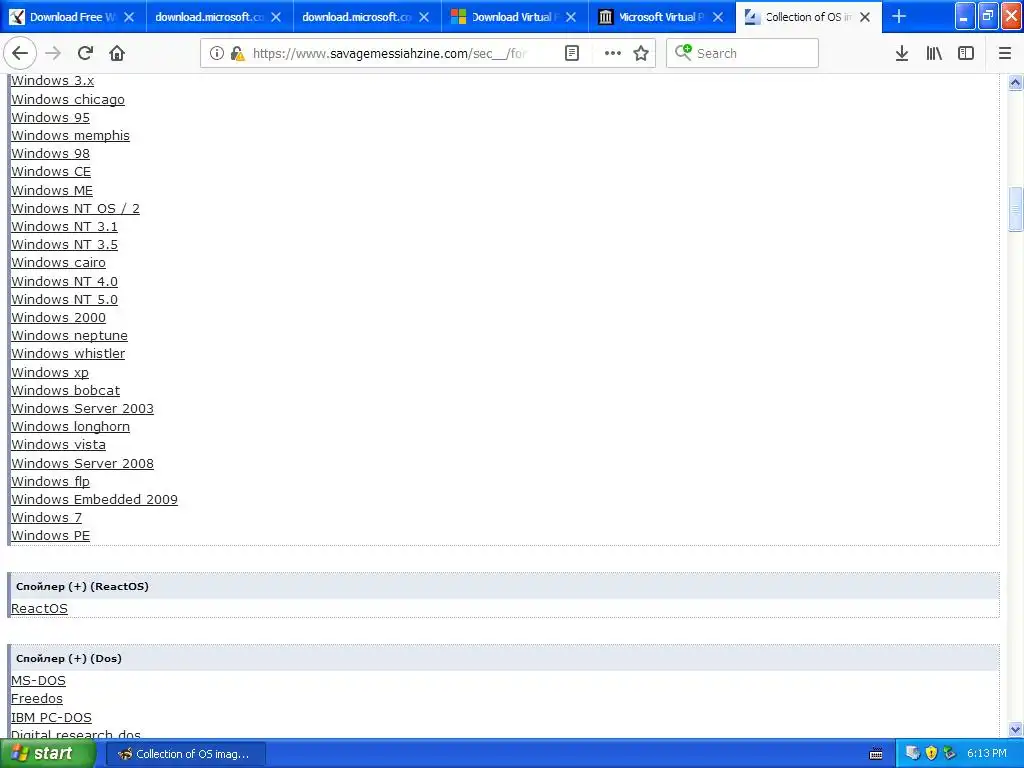
Task: Click the security shield tray icon
Action: pyautogui.click(x=931, y=753)
